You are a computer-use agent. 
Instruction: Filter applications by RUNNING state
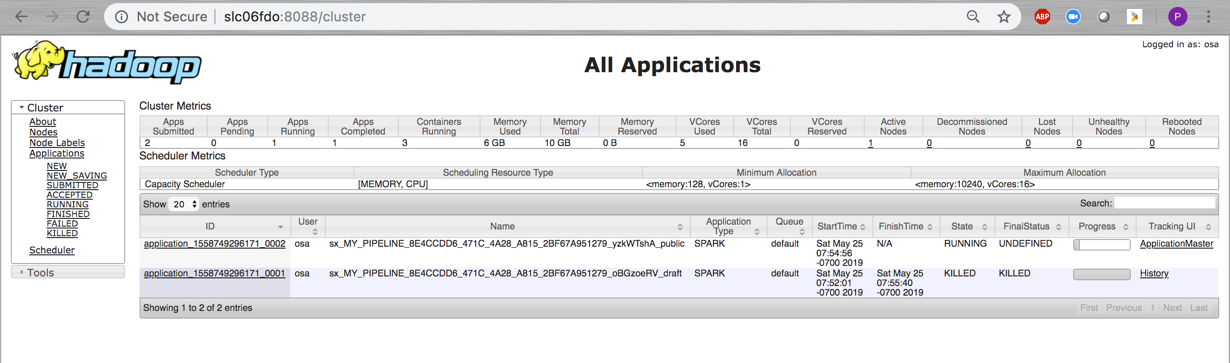pyautogui.click(x=68, y=204)
